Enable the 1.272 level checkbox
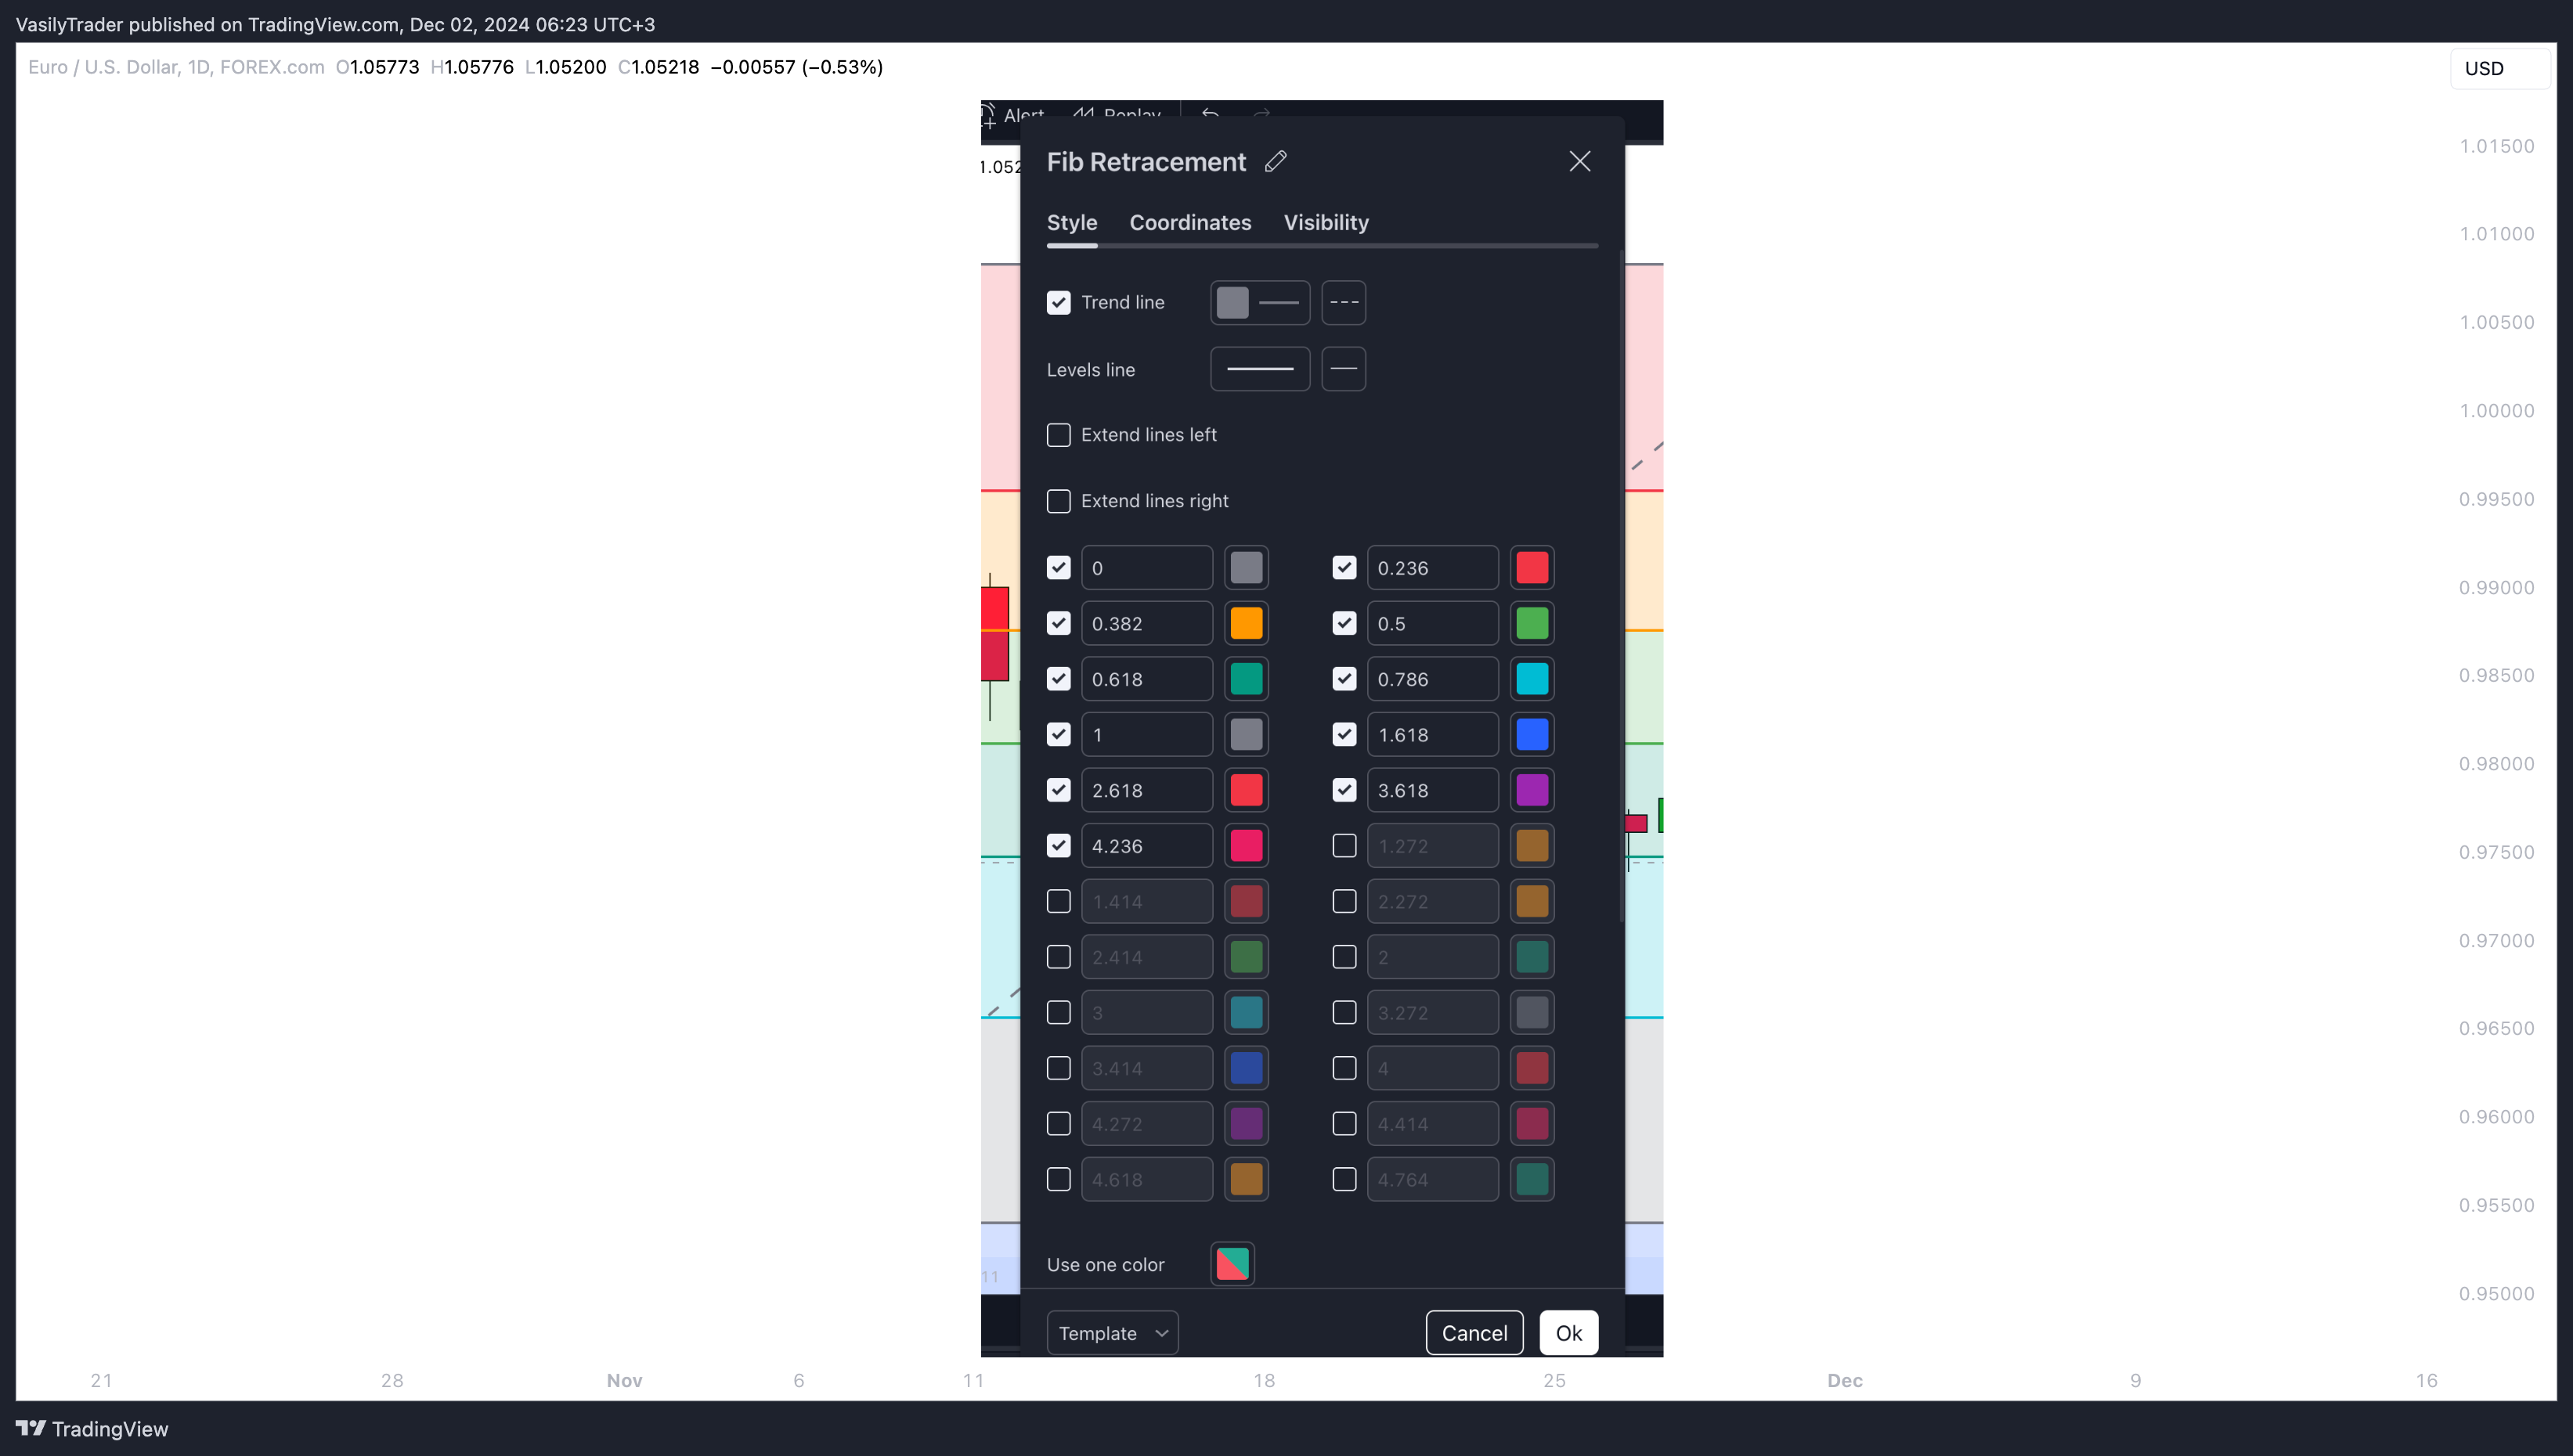This screenshot has width=2573, height=1456. click(1344, 846)
